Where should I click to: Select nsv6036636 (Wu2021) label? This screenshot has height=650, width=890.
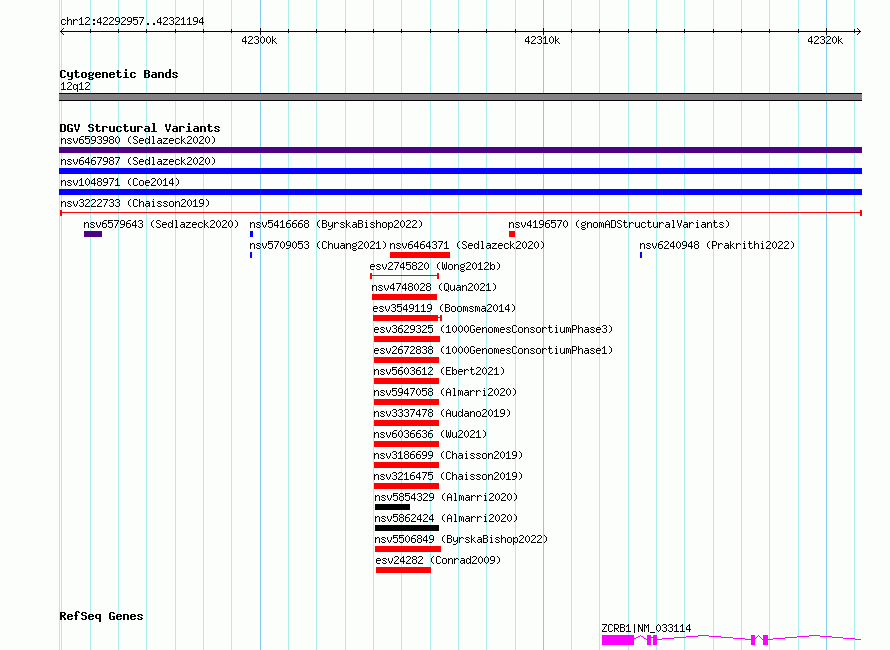tap(430, 434)
